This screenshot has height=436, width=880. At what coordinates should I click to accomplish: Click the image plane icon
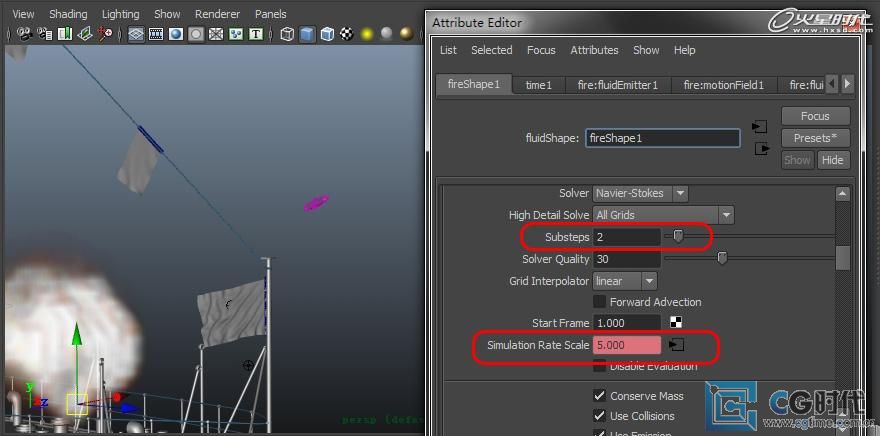[x=85, y=34]
